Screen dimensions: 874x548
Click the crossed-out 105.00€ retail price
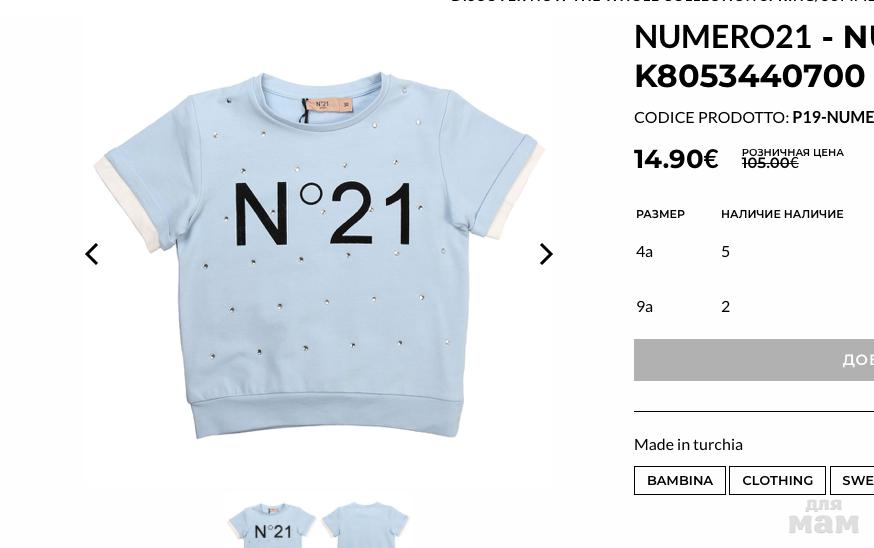[770, 163]
